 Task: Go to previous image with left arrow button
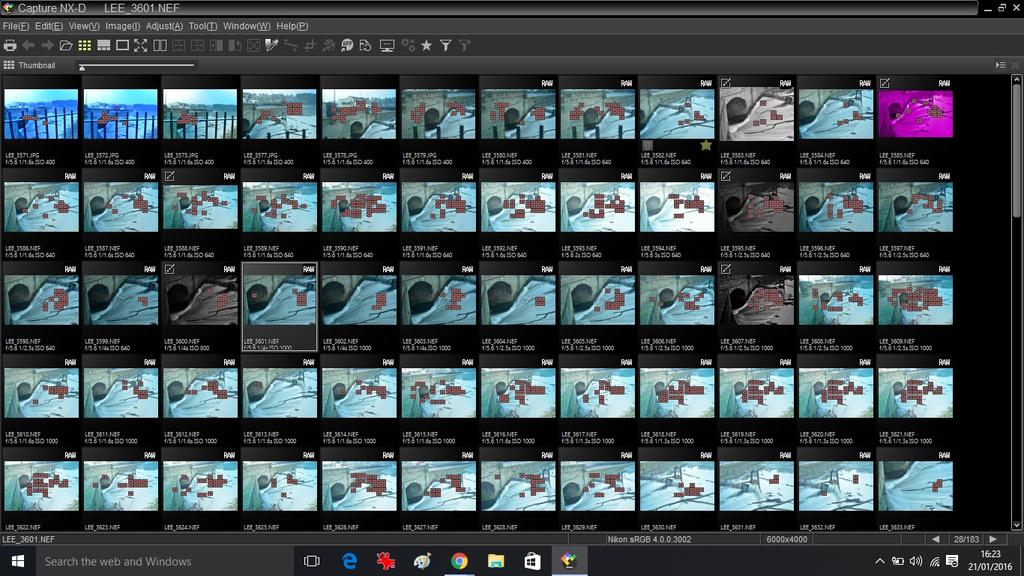pyautogui.click(x=935, y=539)
